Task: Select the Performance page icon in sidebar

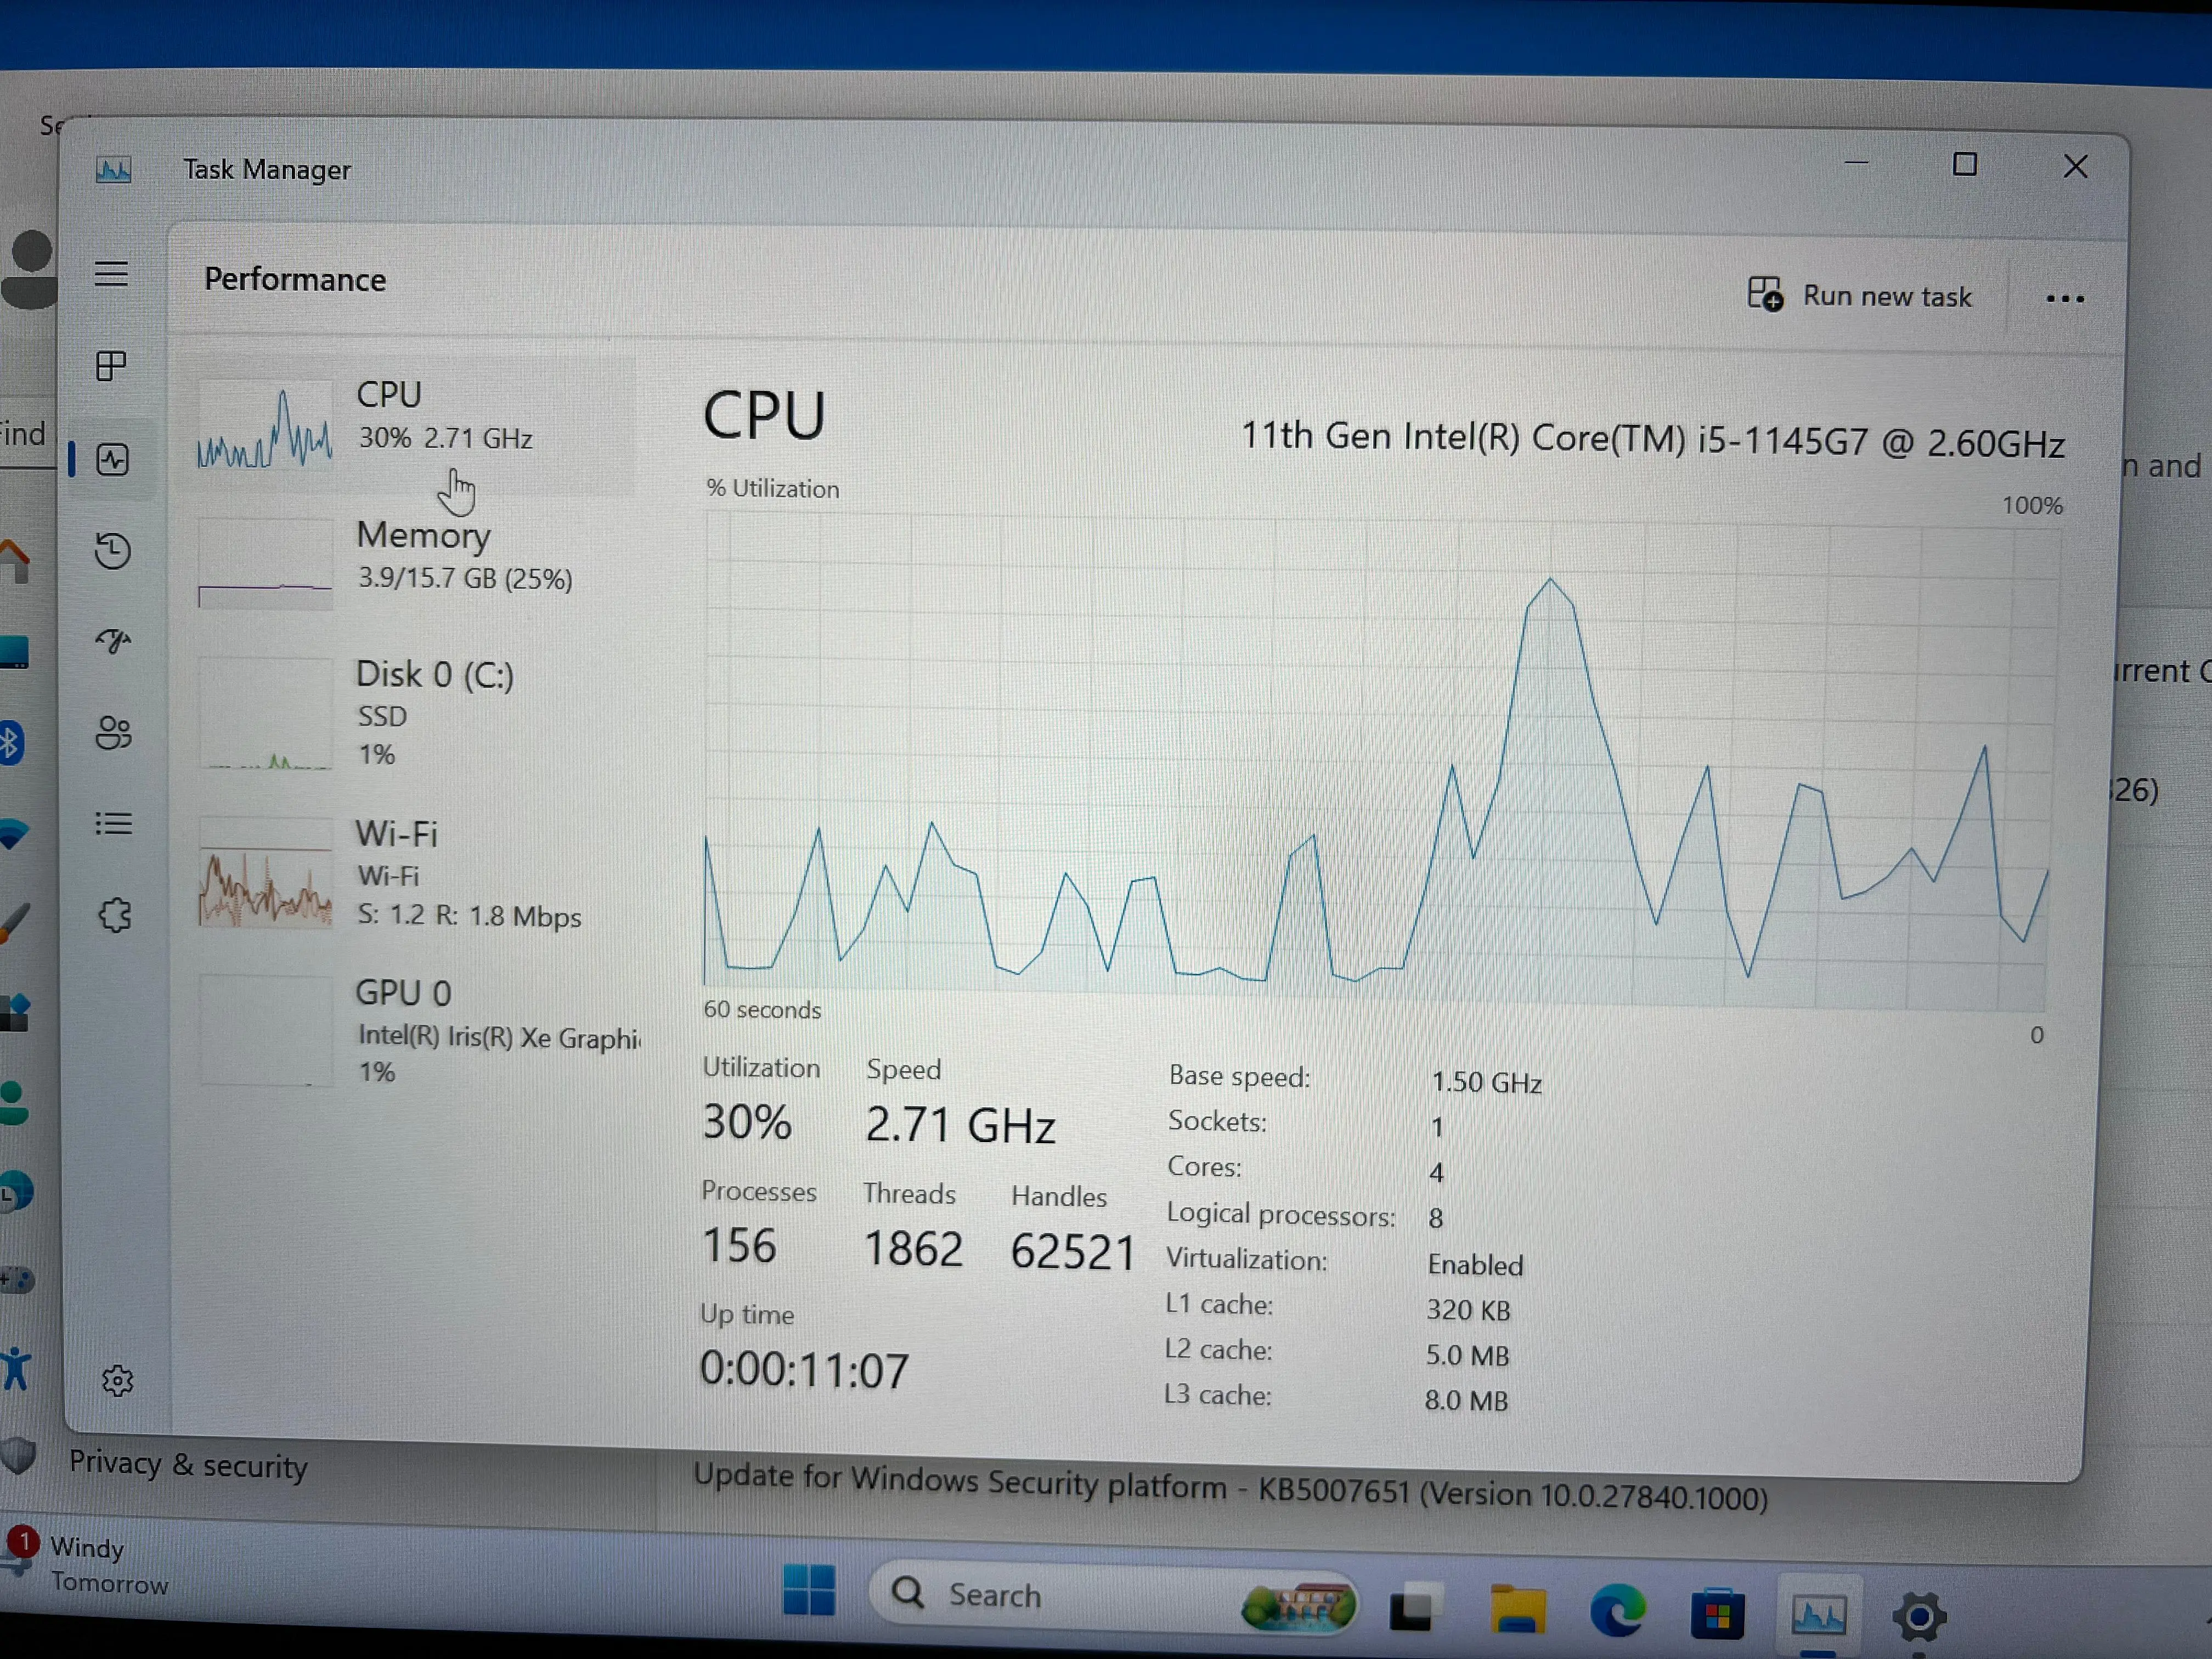Action: (112, 459)
